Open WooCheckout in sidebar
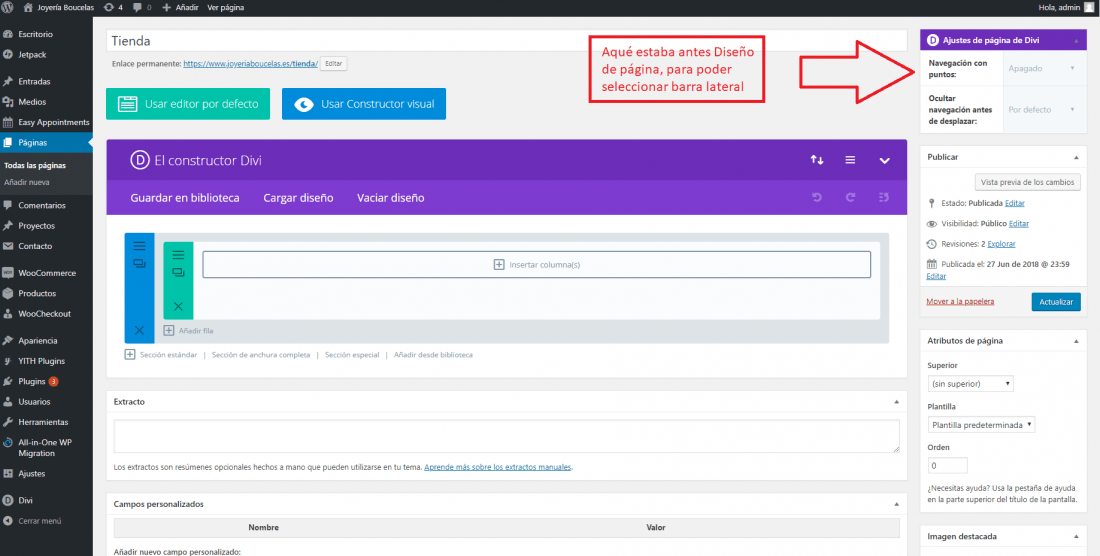 tap(46, 314)
